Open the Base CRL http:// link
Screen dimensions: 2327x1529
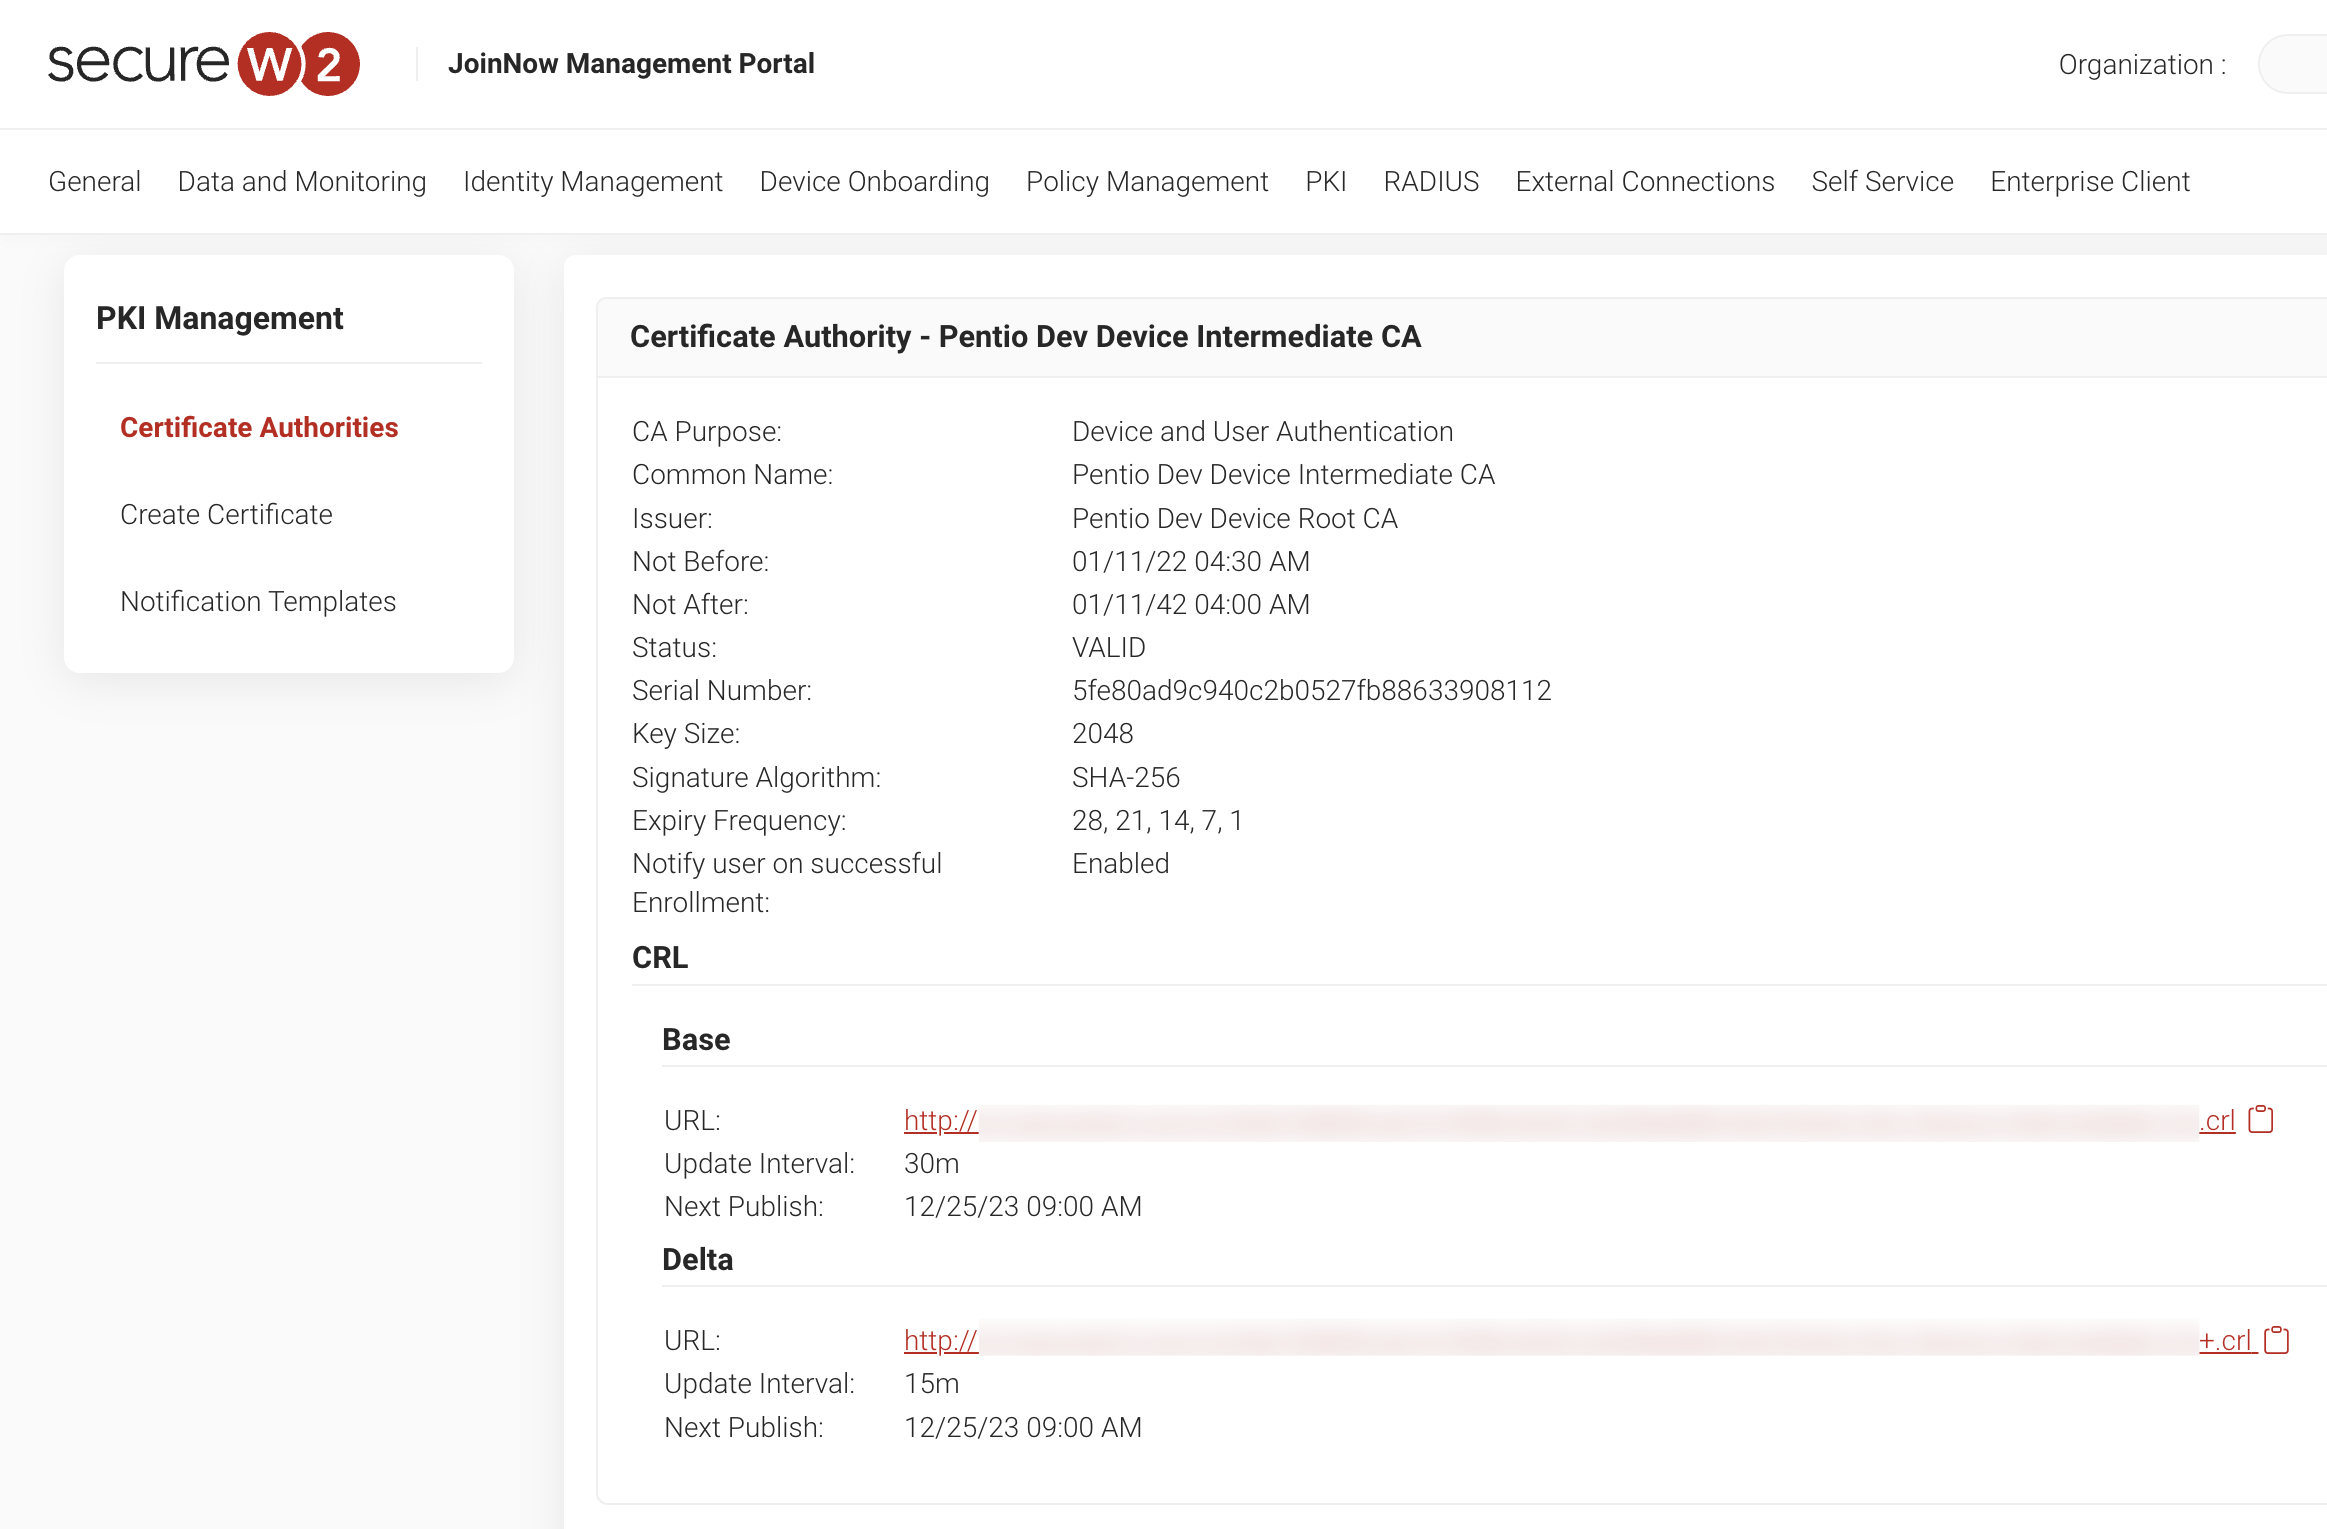[941, 1120]
